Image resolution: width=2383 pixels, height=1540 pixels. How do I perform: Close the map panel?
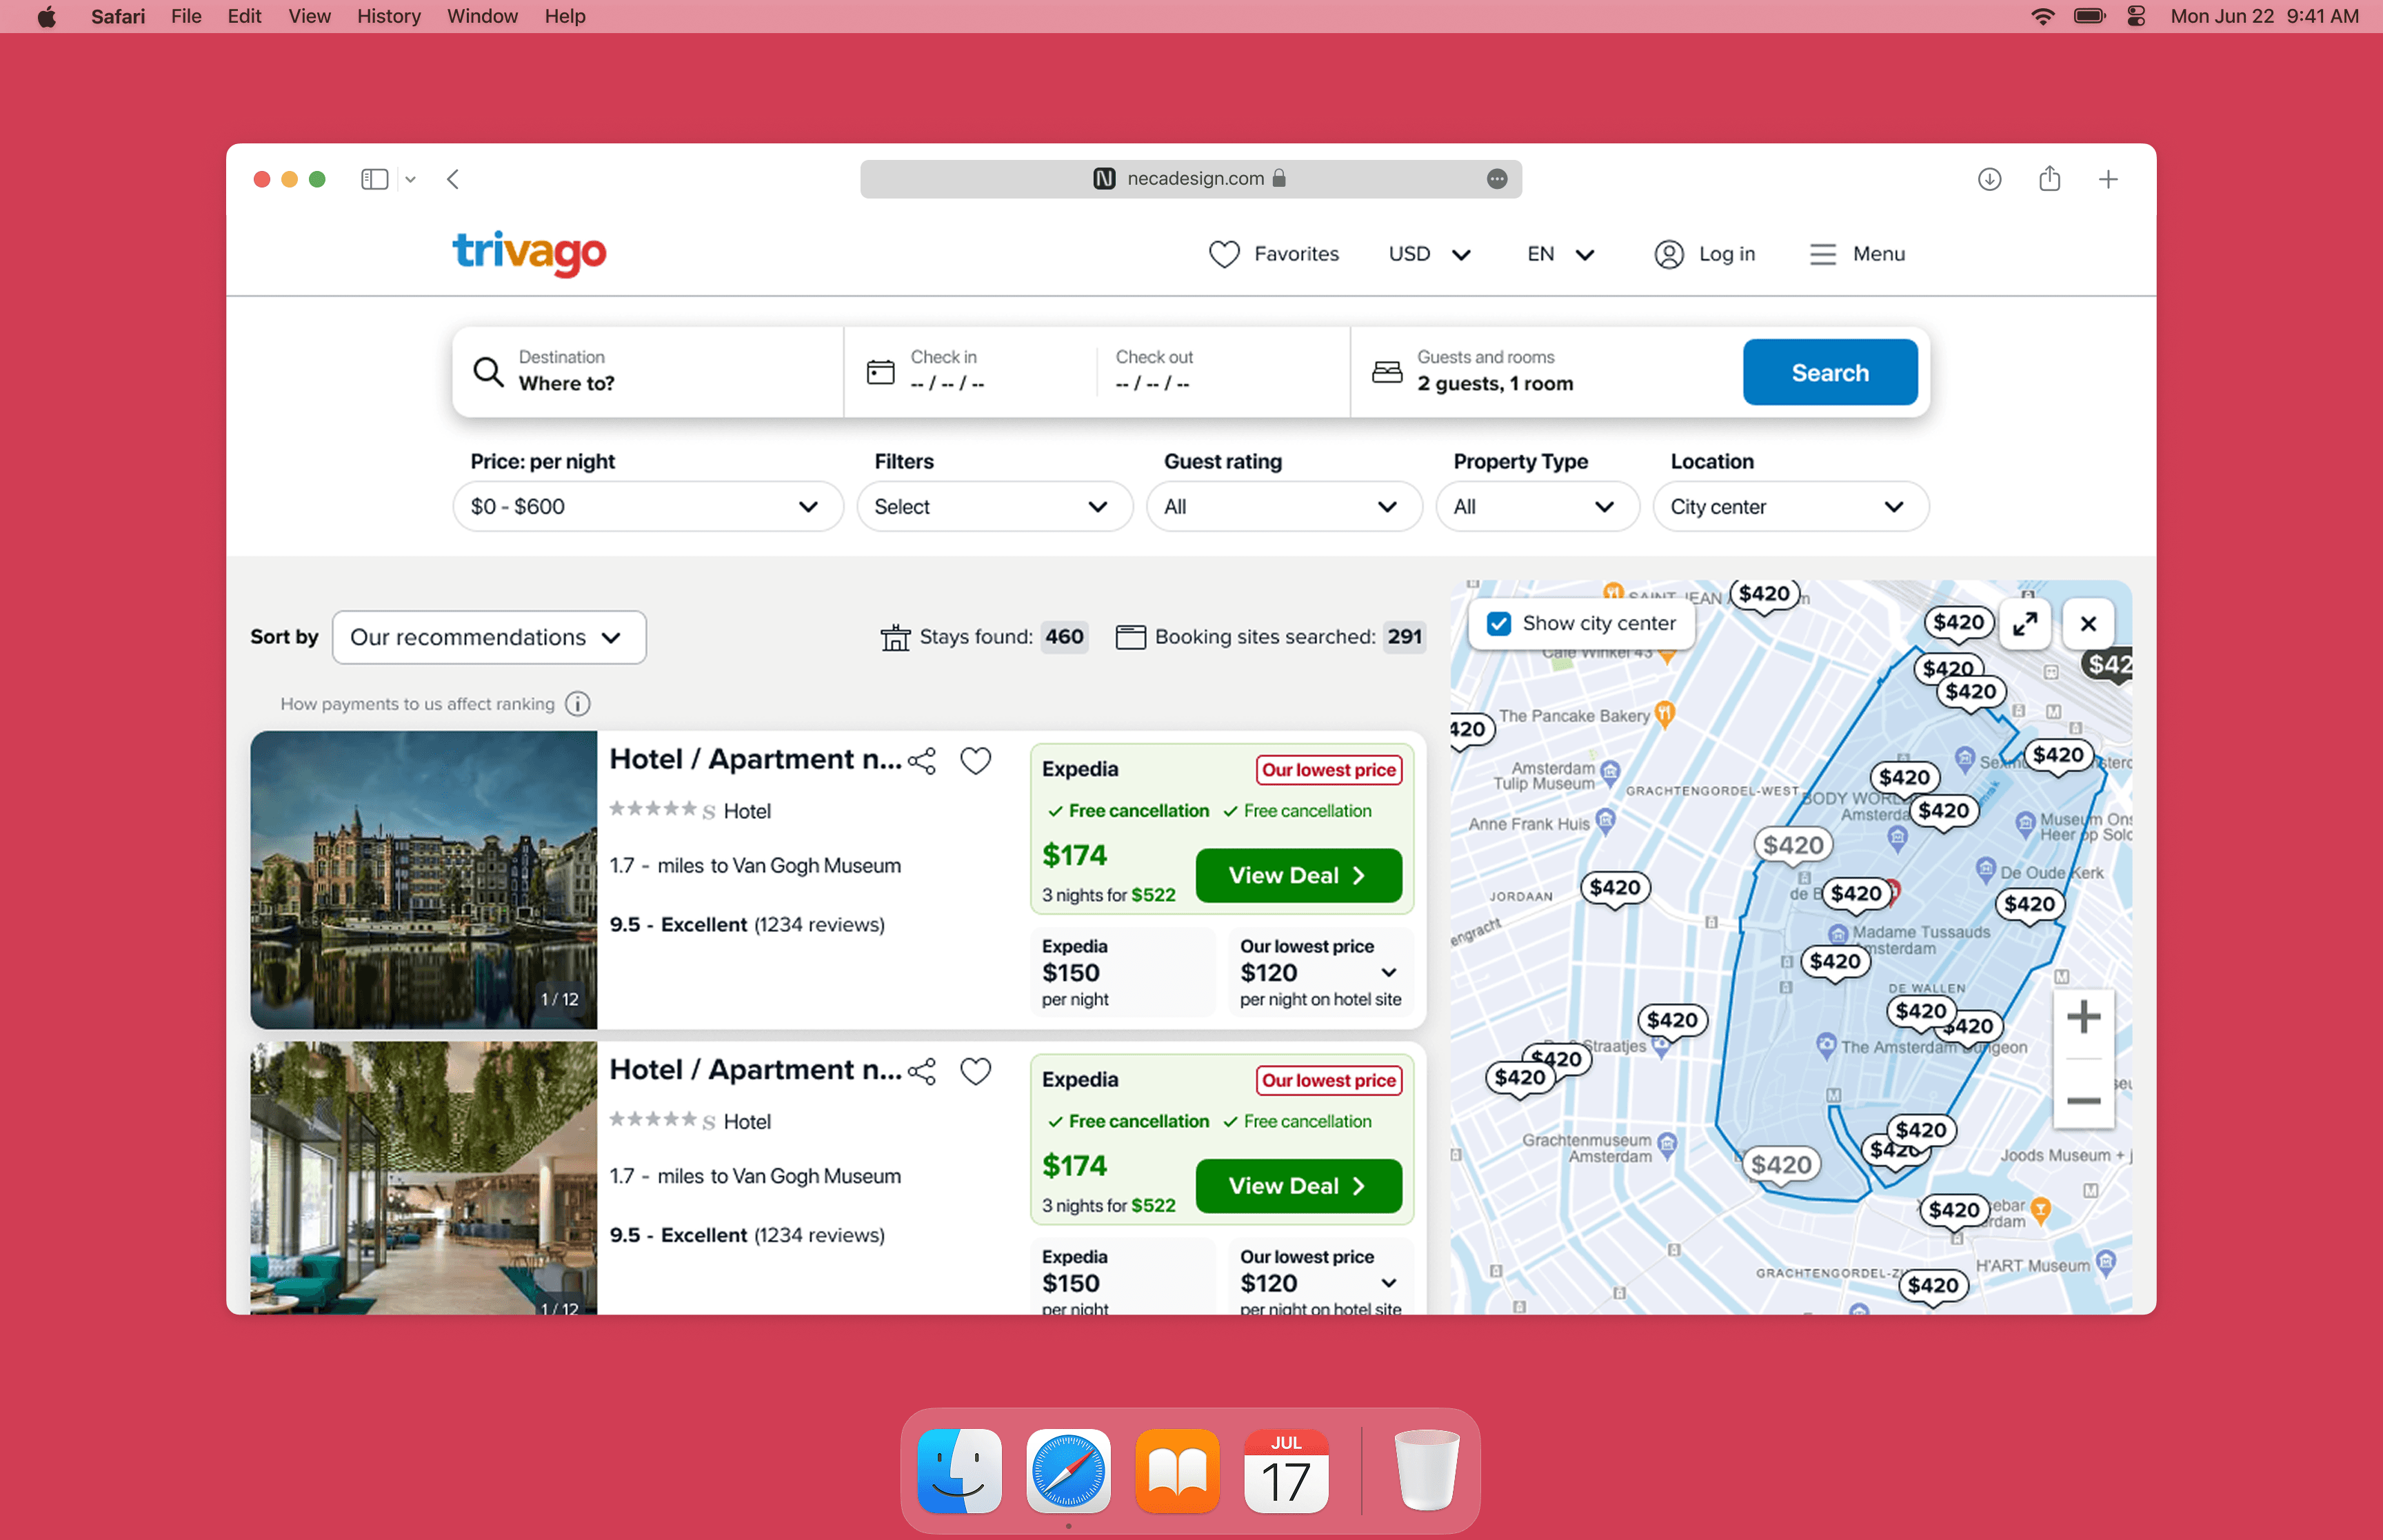click(2088, 624)
